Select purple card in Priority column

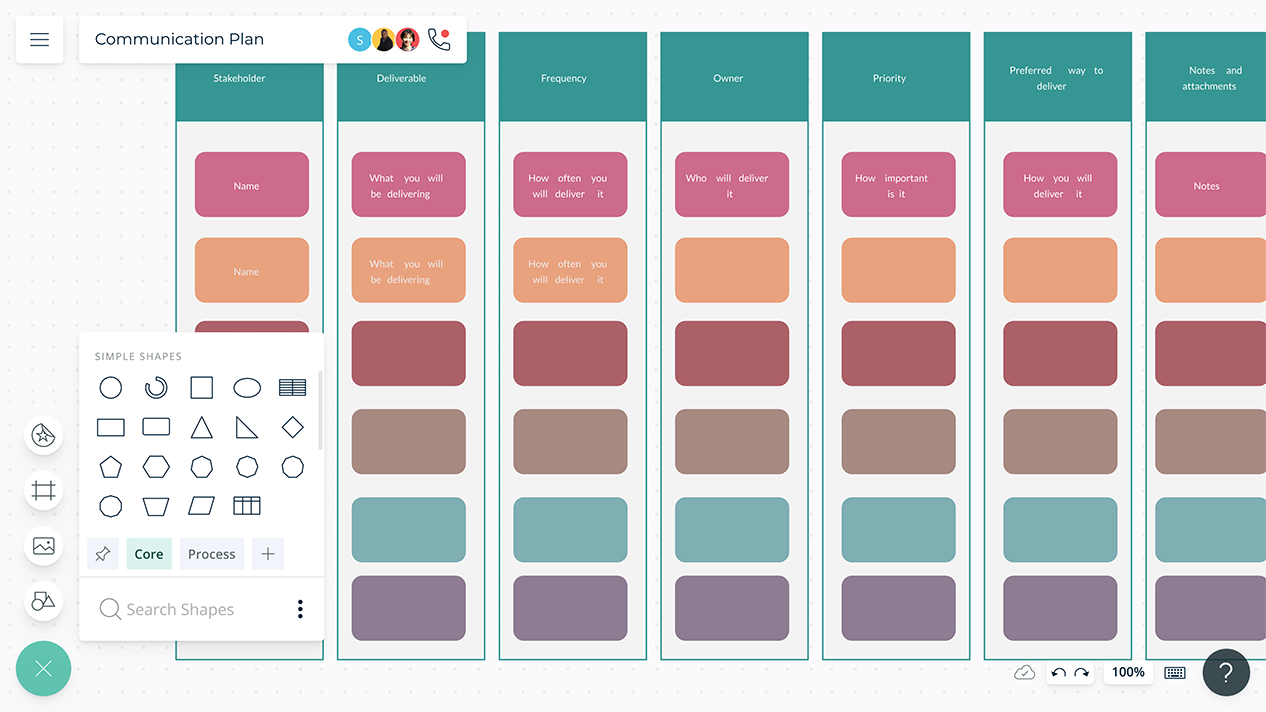coord(898,608)
